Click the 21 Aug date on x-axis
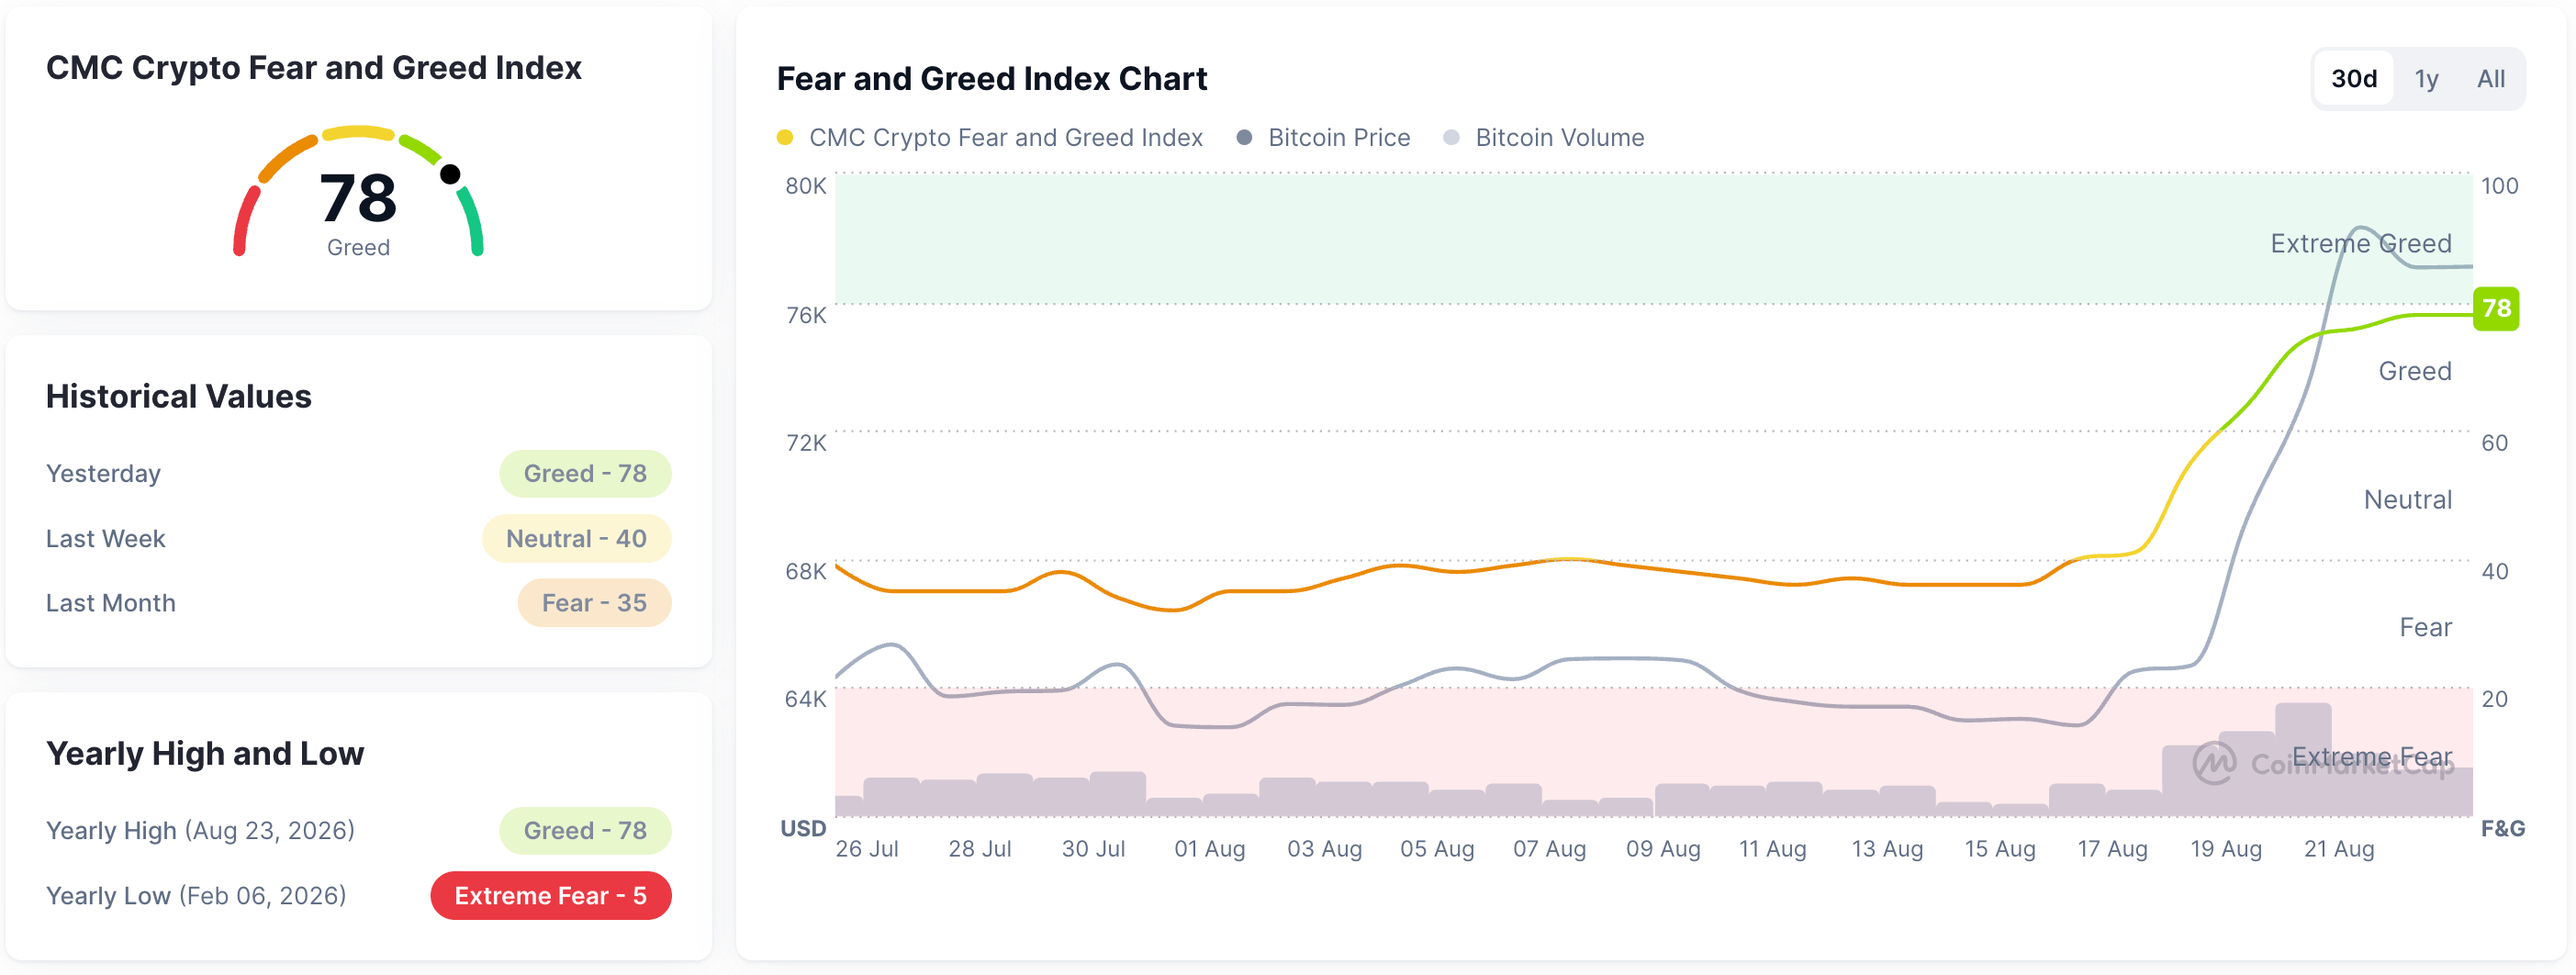Viewport: 2576px width, 975px height. (2338, 848)
